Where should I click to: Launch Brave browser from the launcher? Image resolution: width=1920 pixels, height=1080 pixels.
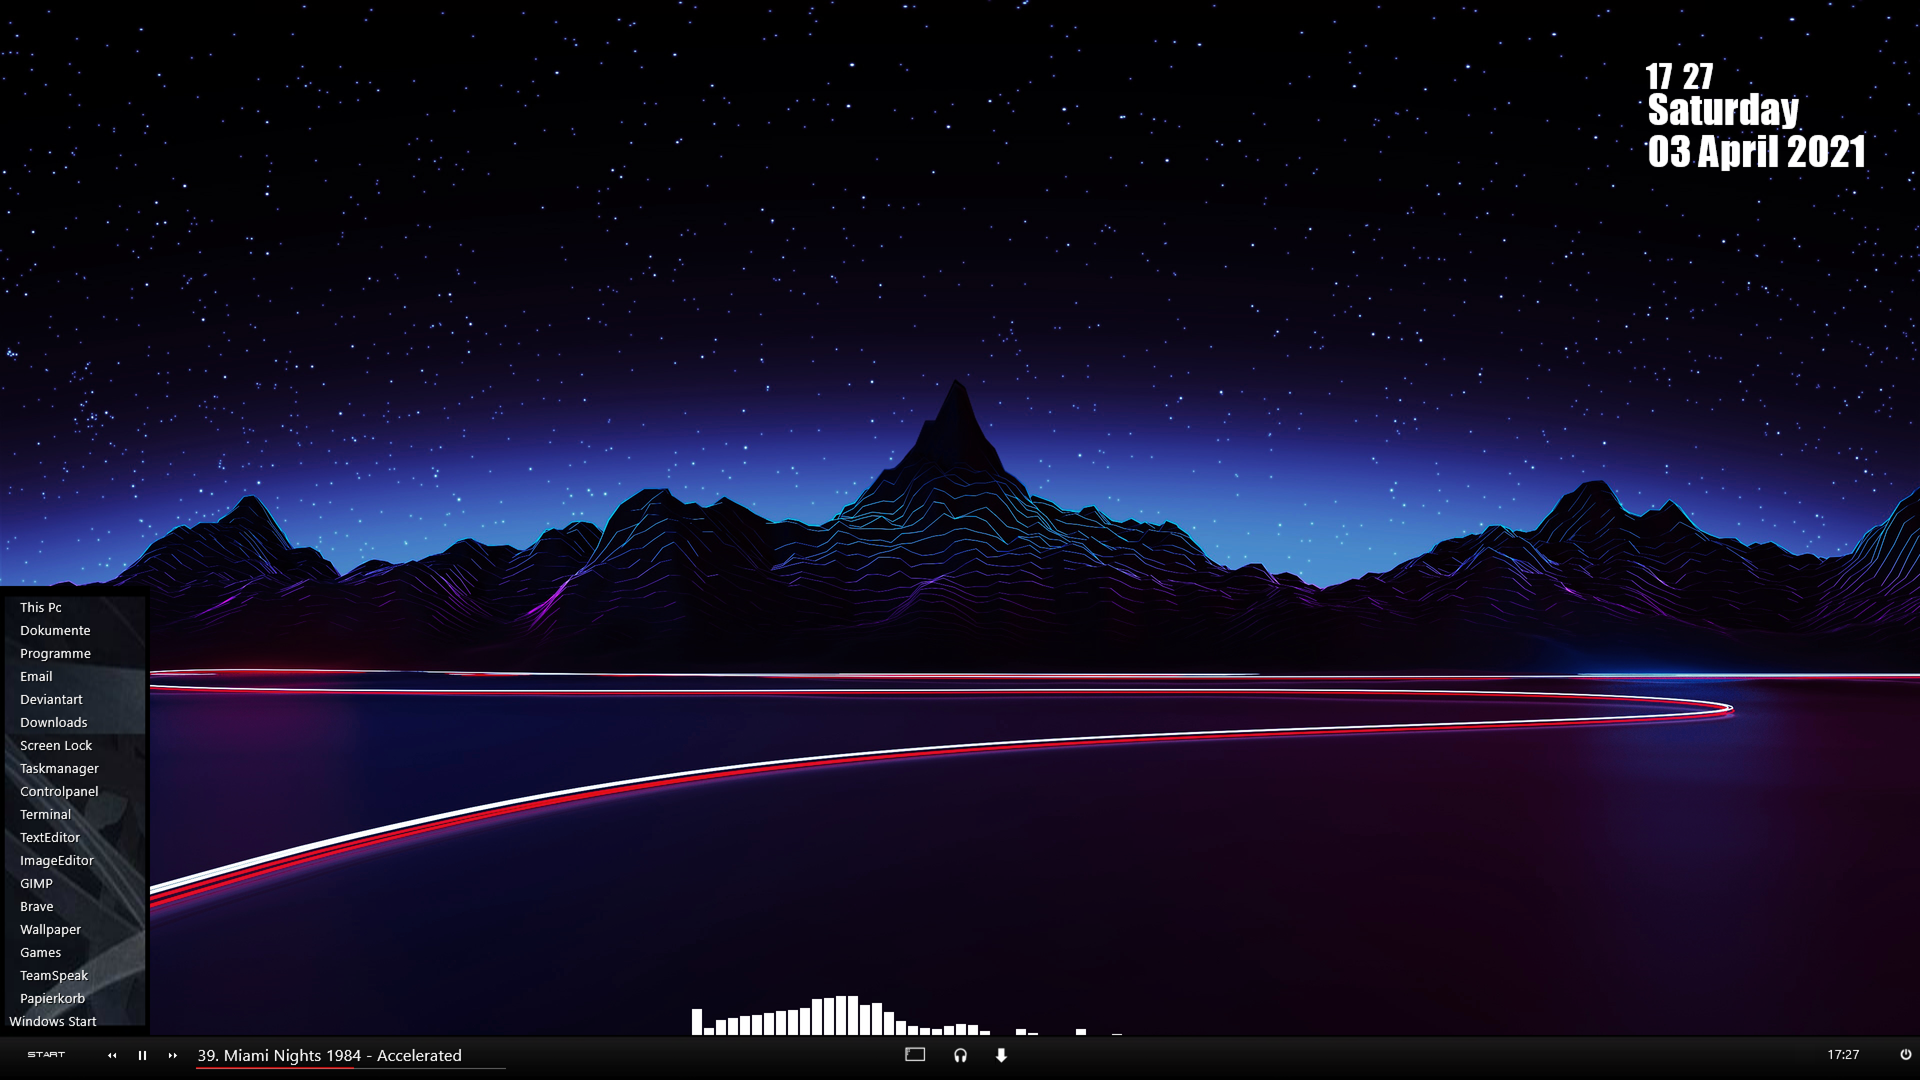tap(37, 906)
